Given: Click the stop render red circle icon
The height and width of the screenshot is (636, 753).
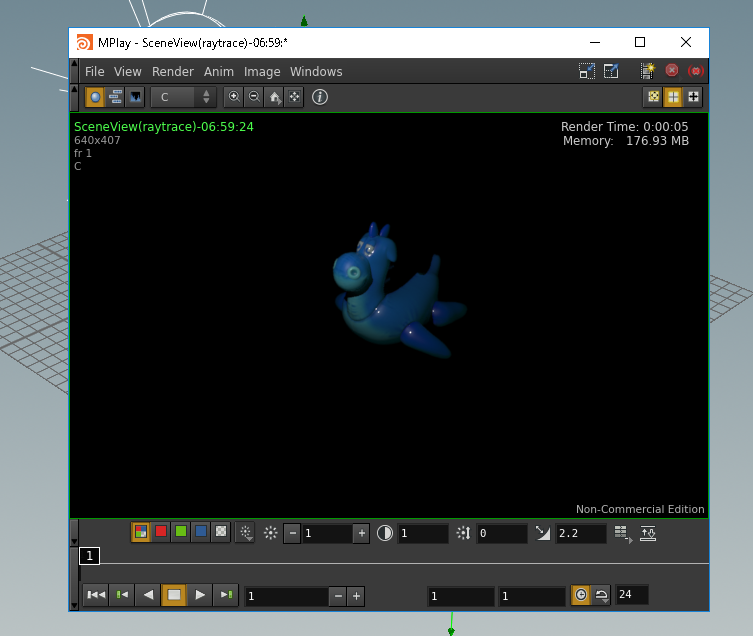Looking at the screenshot, I should pyautogui.click(x=672, y=71).
